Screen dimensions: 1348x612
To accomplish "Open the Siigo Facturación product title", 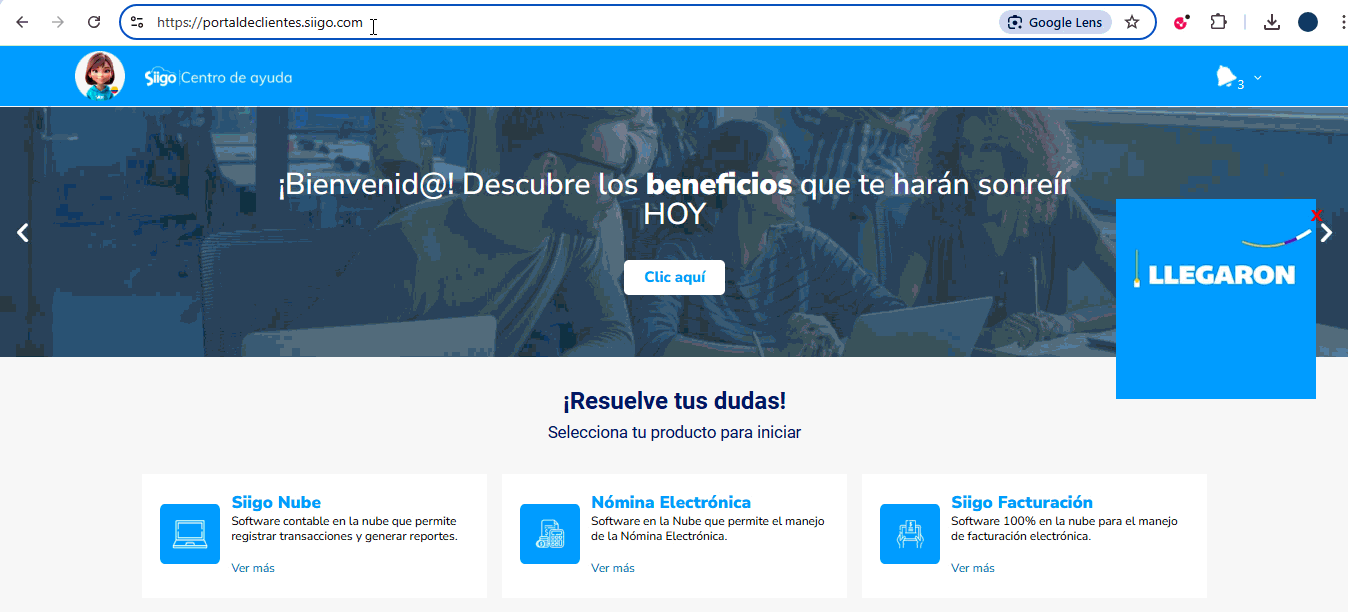I will coord(1022,502).
